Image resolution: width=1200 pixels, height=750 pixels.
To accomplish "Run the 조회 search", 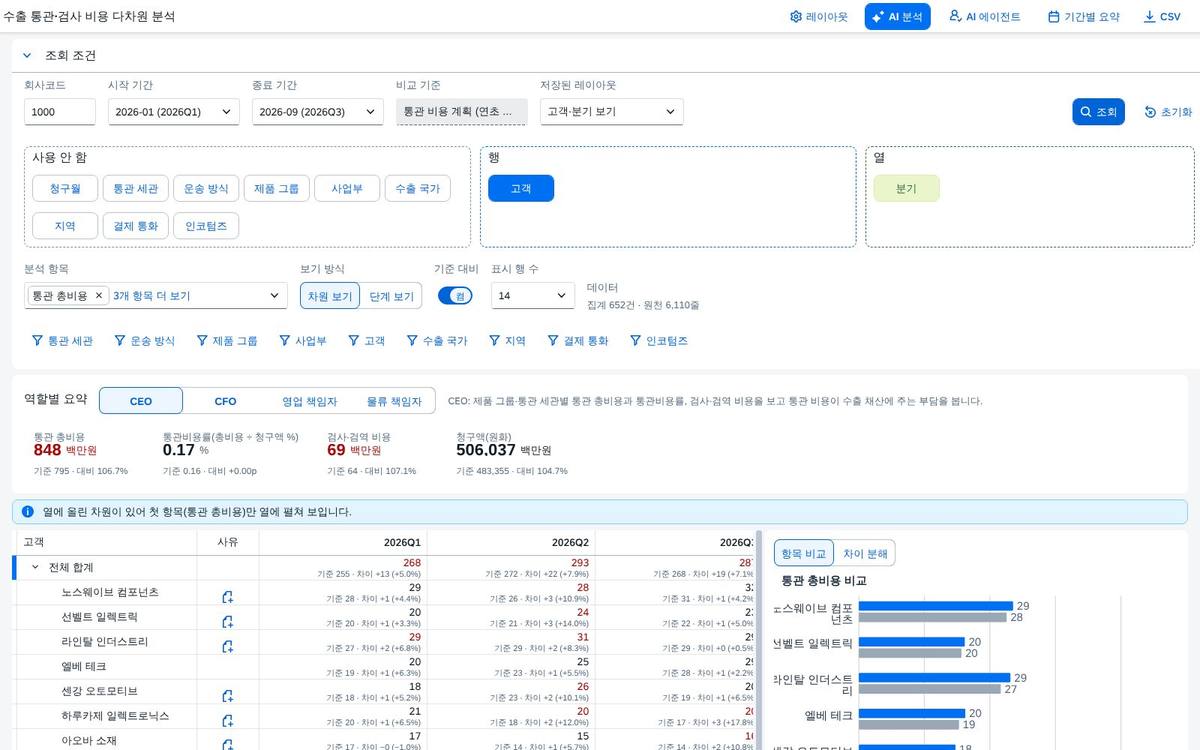I will click(x=1099, y=112).
